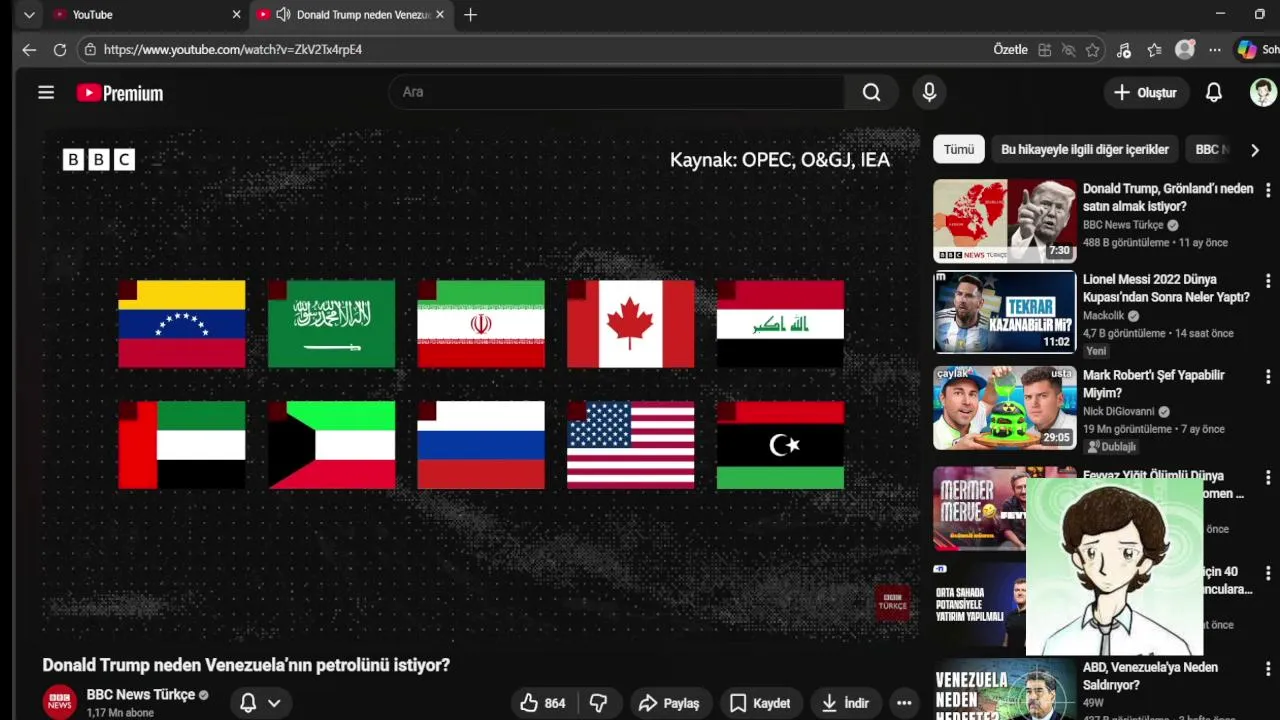Click the Oluştur create button

[1146, 92]
